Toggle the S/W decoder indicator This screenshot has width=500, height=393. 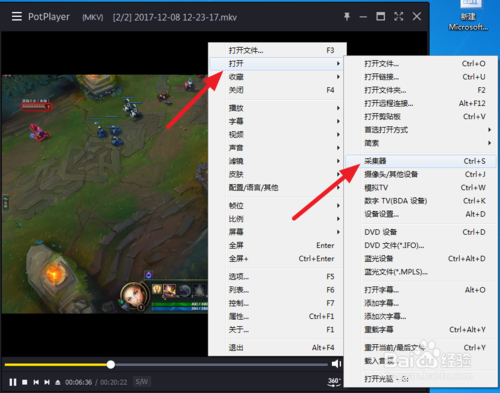pyautogui.click(x=142, y=382)
